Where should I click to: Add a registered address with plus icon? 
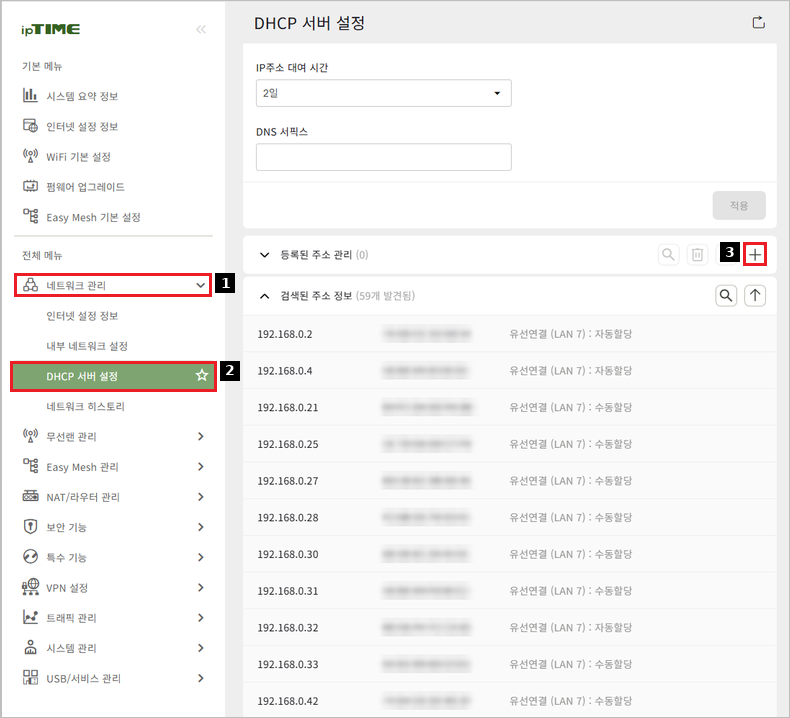(x=755, y=254)
